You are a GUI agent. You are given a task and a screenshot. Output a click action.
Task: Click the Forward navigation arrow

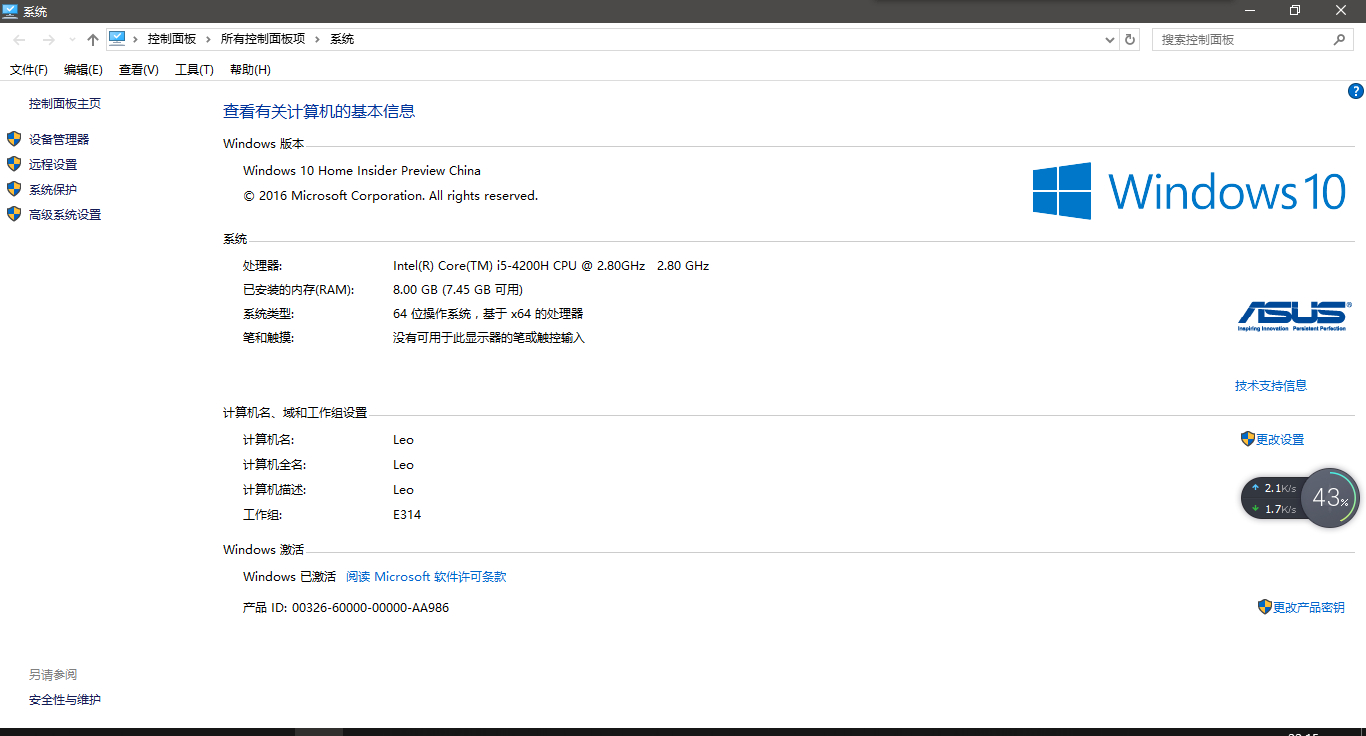coord(48,39)
